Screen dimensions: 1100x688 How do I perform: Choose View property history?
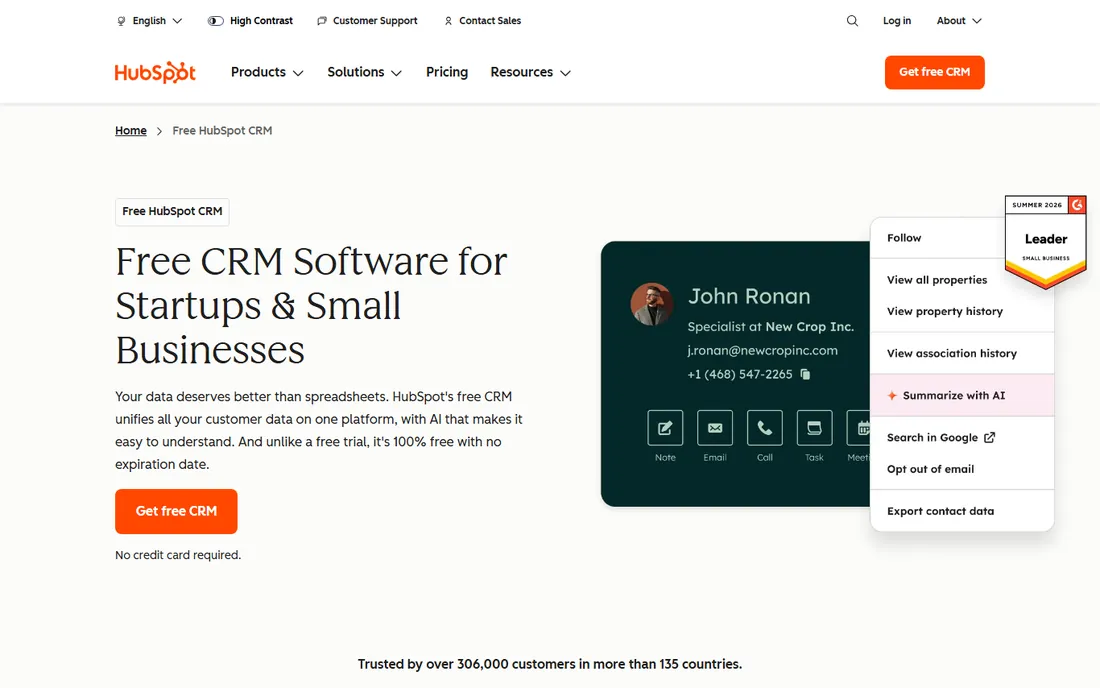[945, 311]
